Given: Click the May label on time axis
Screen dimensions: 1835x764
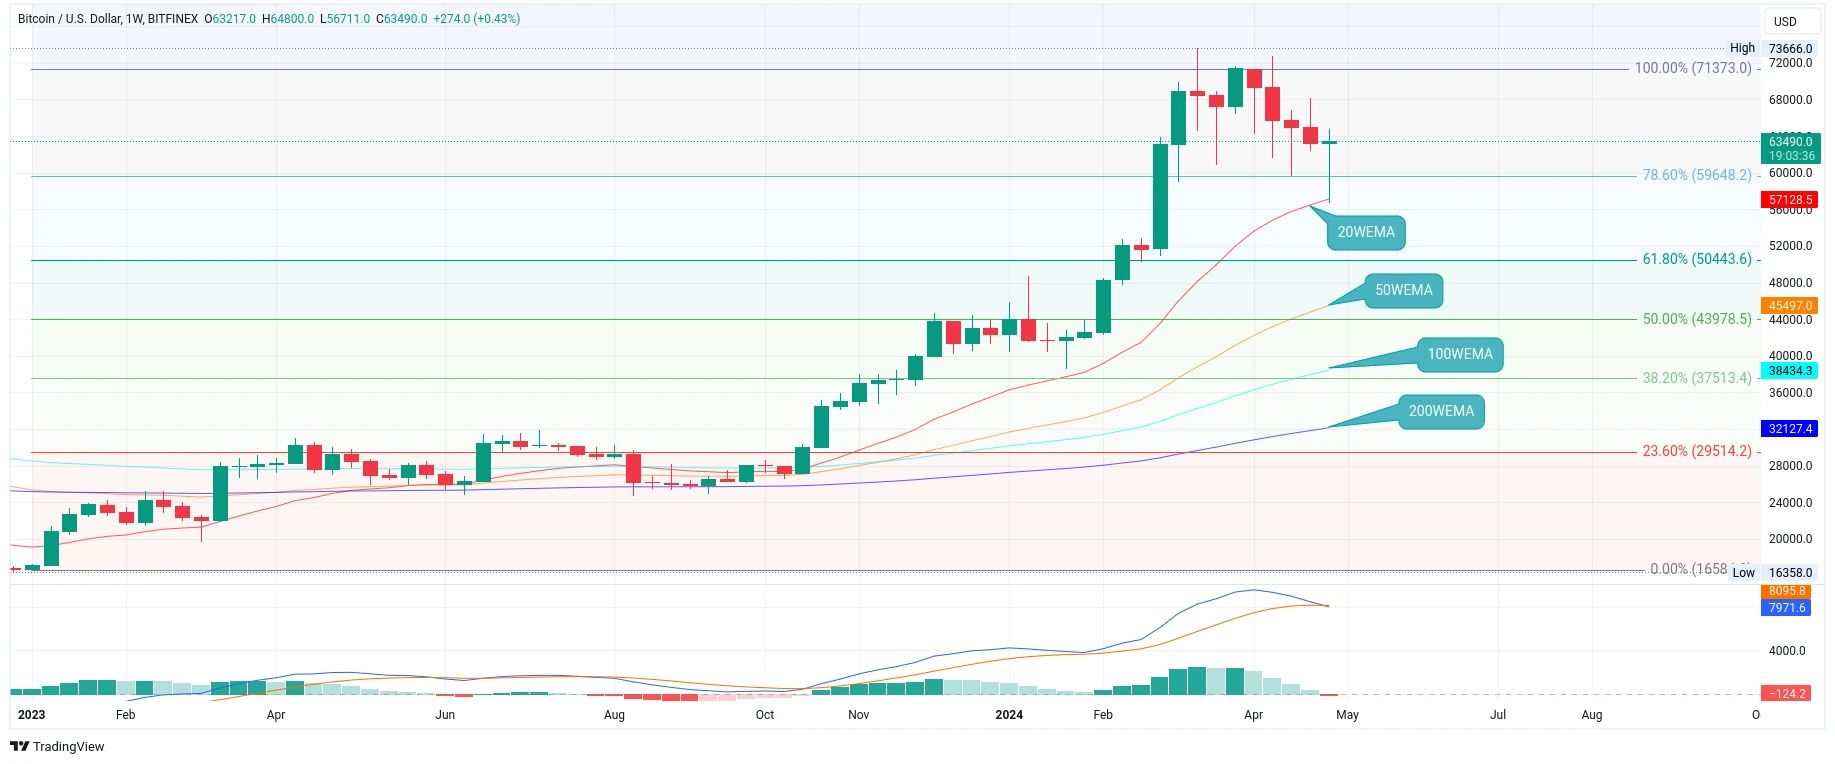Looking at the screenshot, I should [1347, 715].
